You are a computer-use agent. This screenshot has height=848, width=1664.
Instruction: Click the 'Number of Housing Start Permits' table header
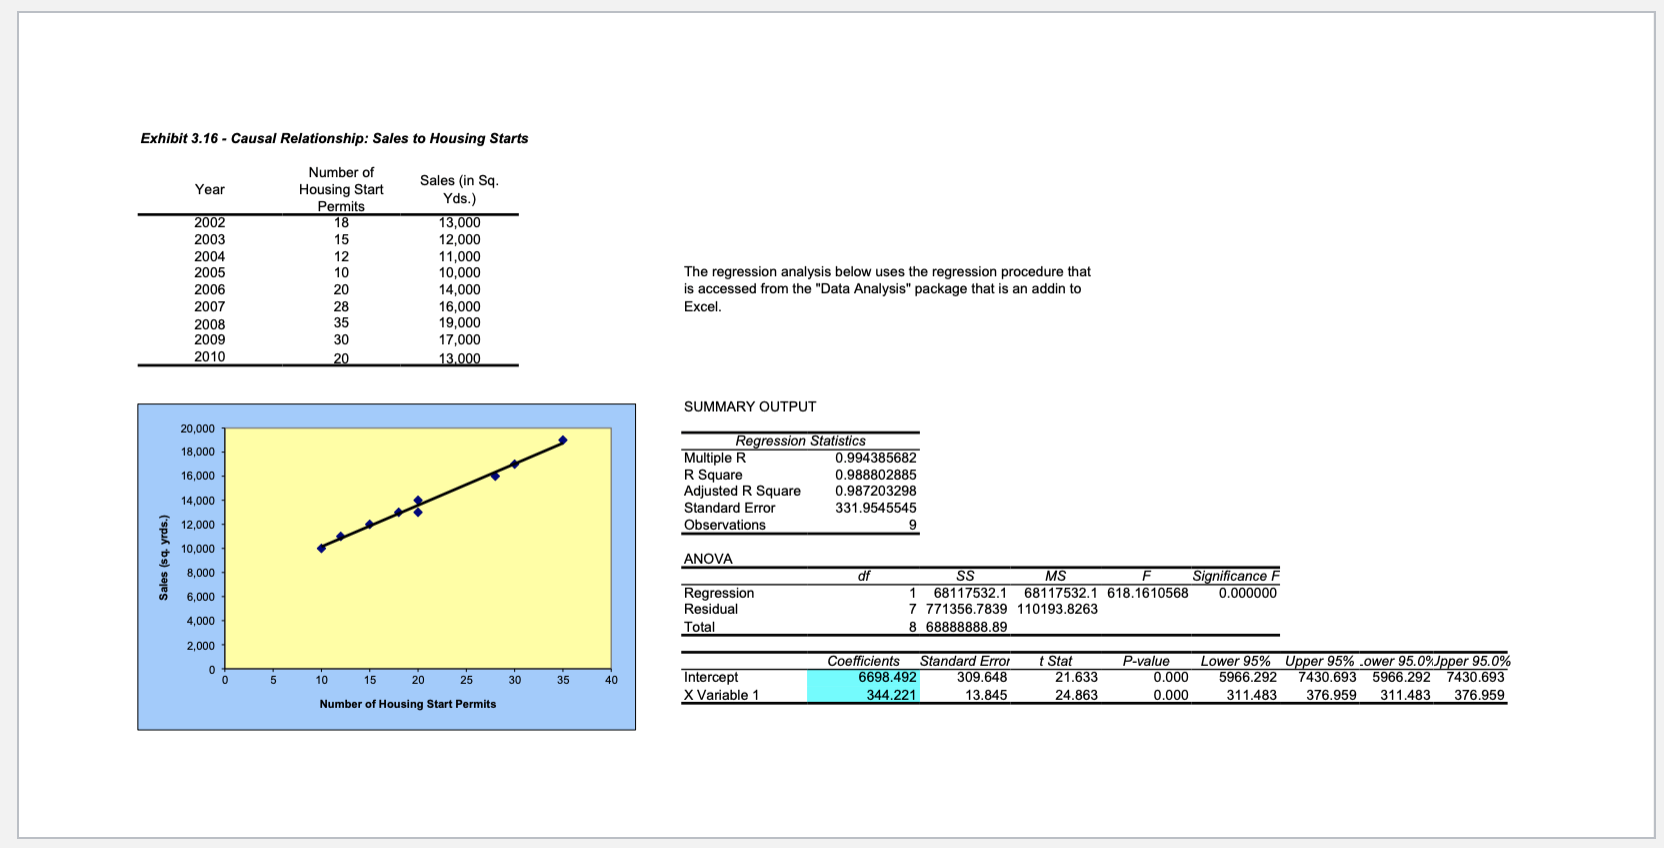click(x=341, y=189)
